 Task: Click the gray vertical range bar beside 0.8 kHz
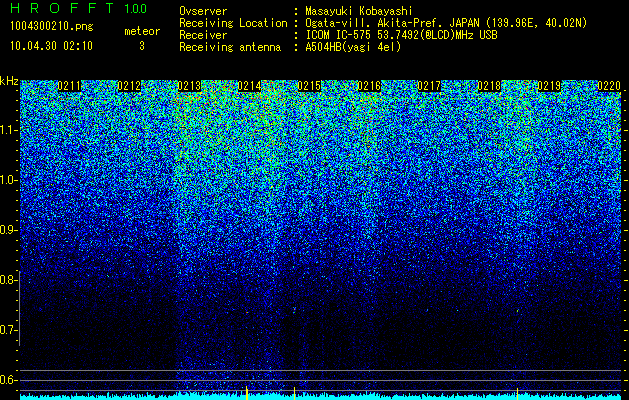click(20, 309)
